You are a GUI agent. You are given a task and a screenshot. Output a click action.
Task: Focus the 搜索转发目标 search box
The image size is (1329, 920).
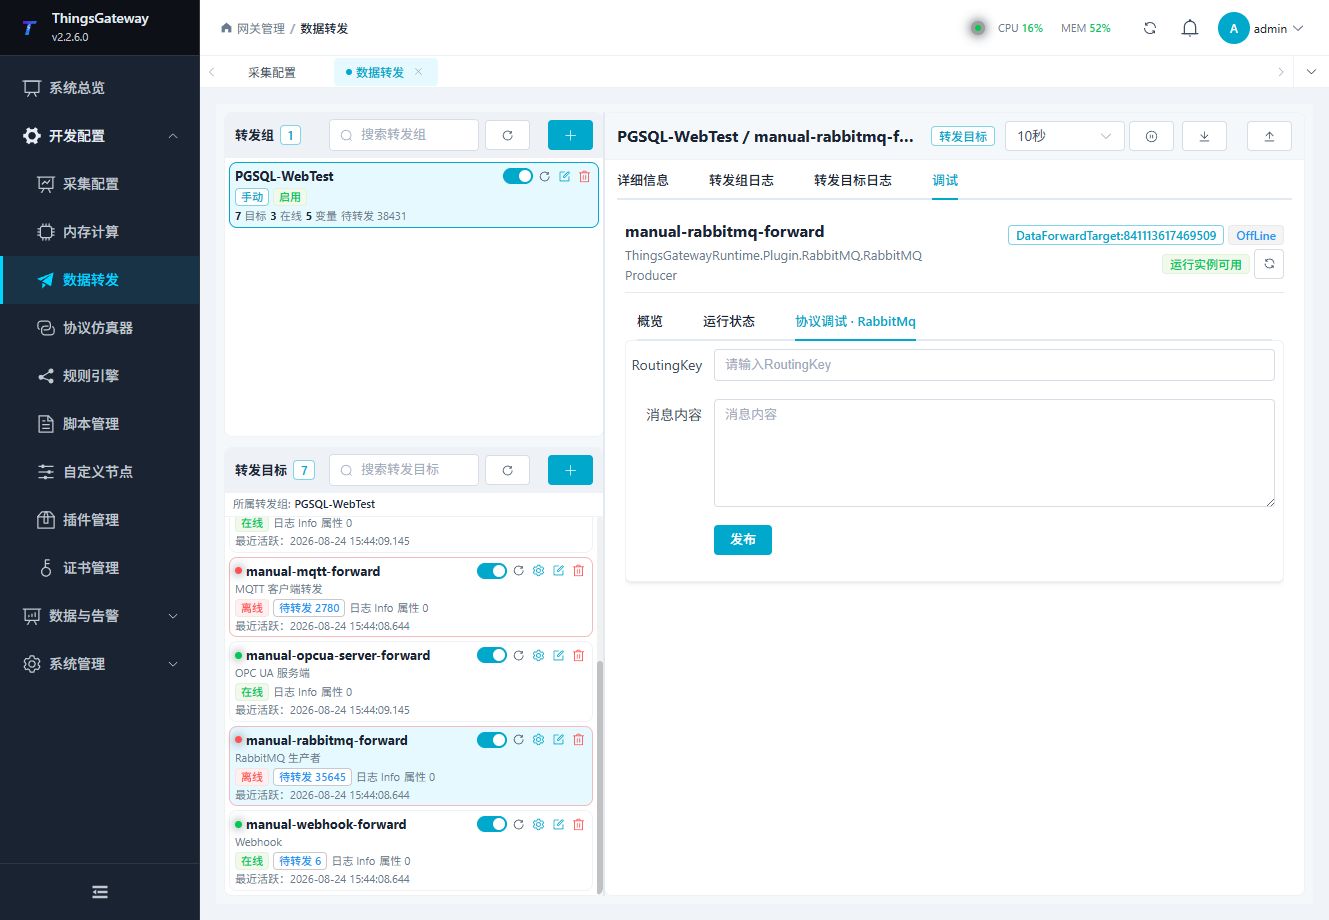(404, 470)
